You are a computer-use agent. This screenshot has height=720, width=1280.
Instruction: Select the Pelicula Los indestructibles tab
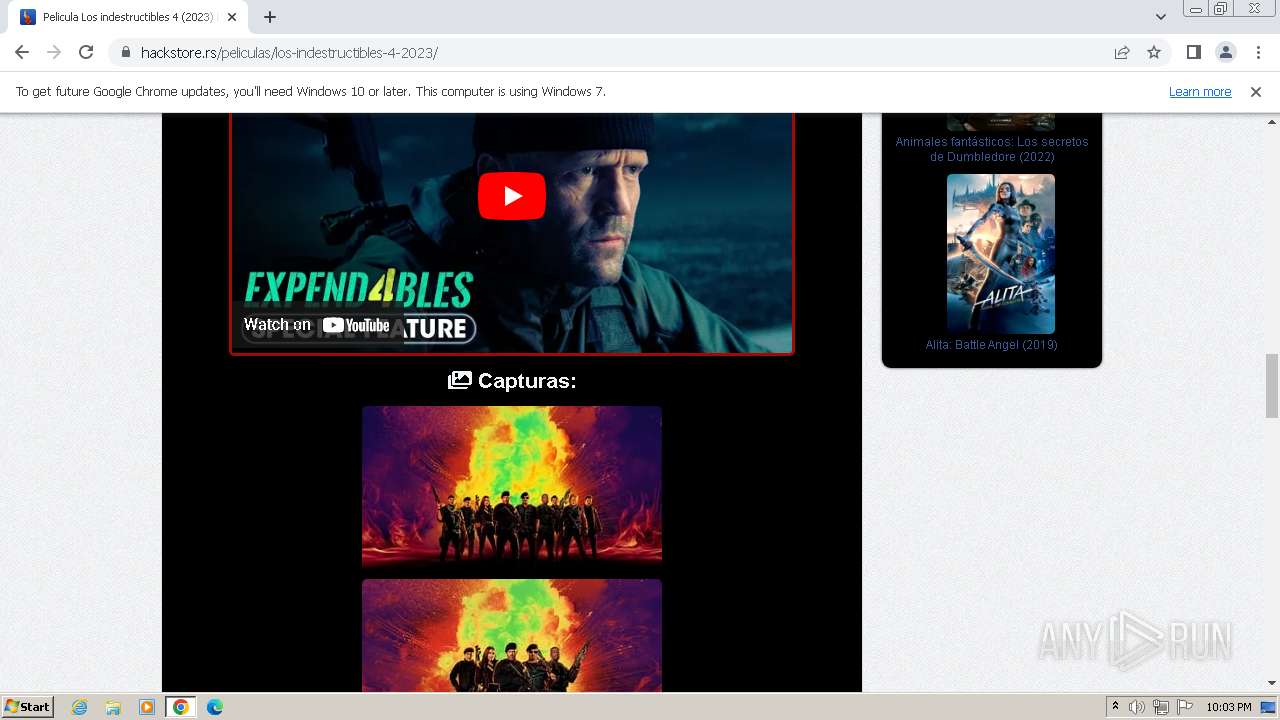(127, 17)
